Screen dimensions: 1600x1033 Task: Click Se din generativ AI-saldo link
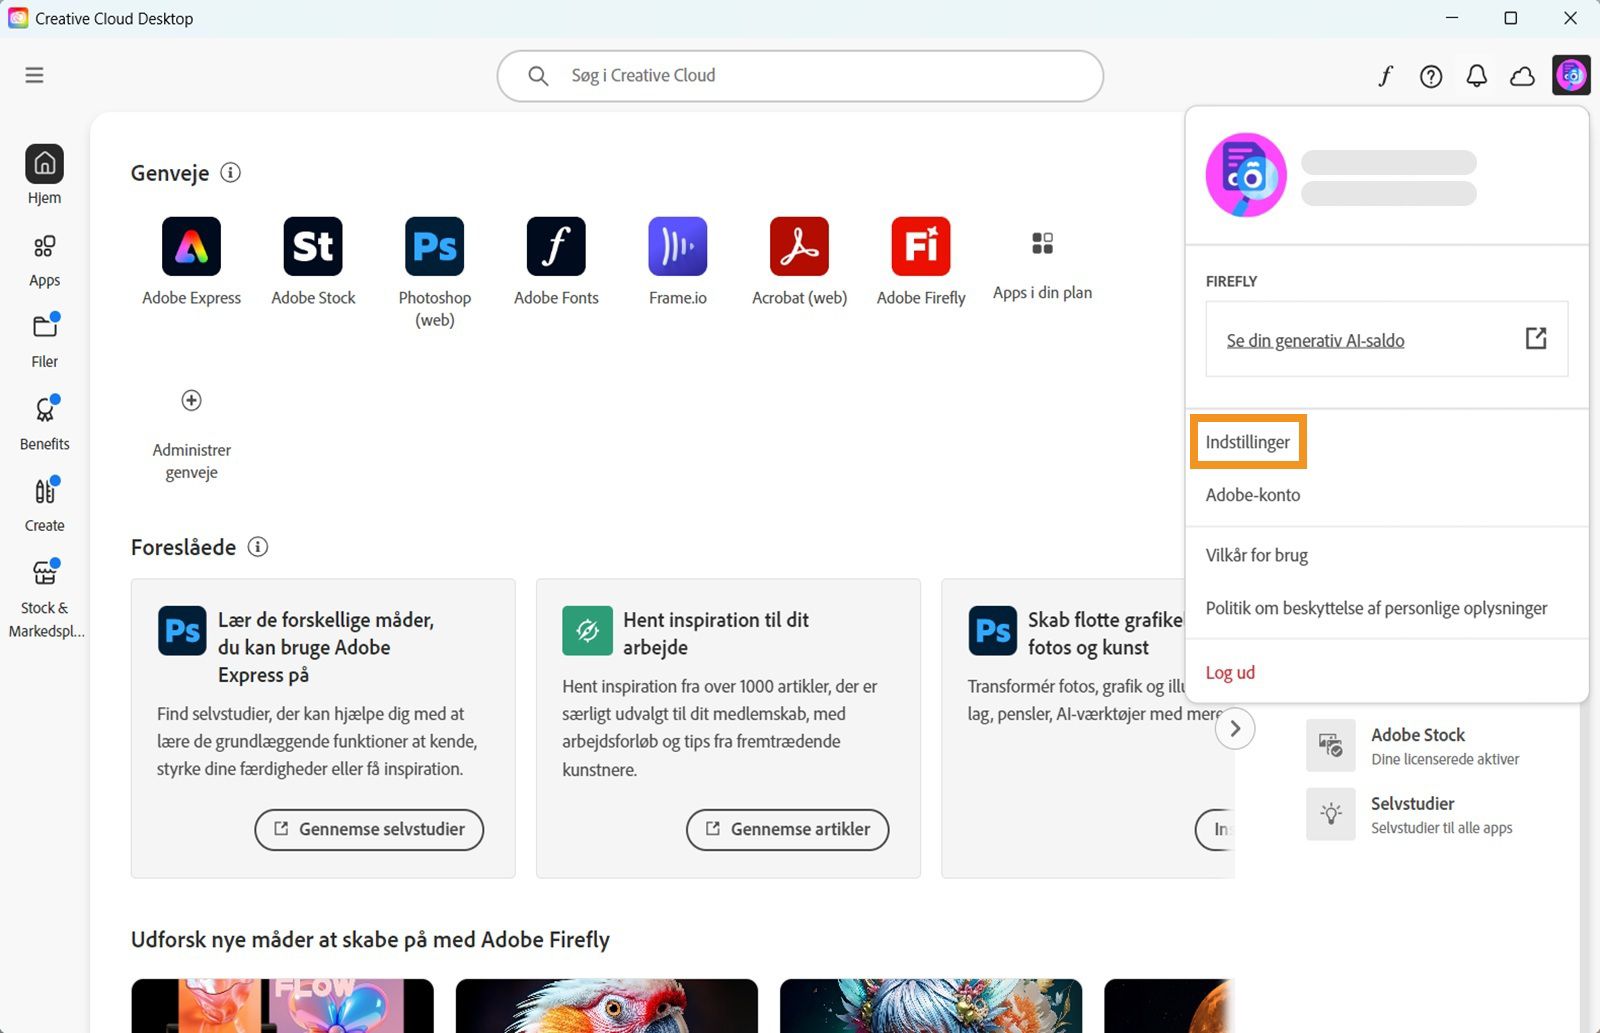(1315, 341)
